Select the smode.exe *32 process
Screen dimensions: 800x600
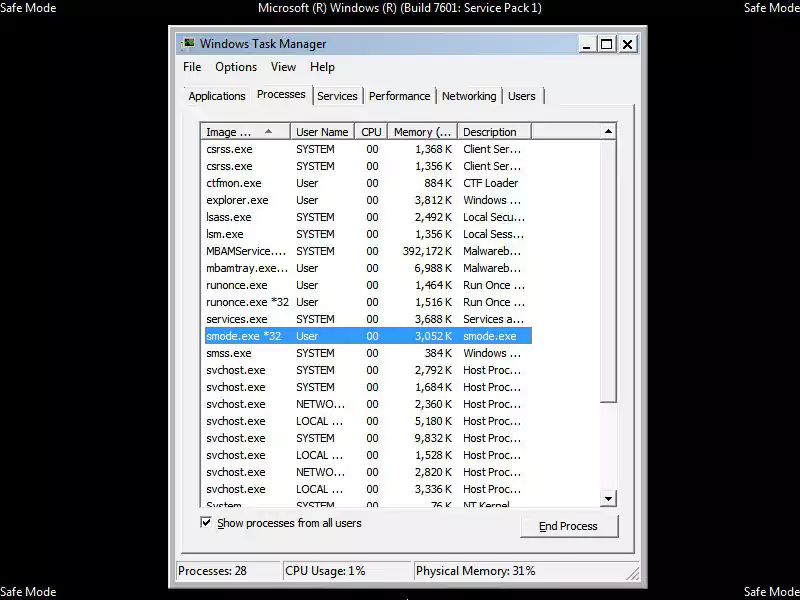366,336
